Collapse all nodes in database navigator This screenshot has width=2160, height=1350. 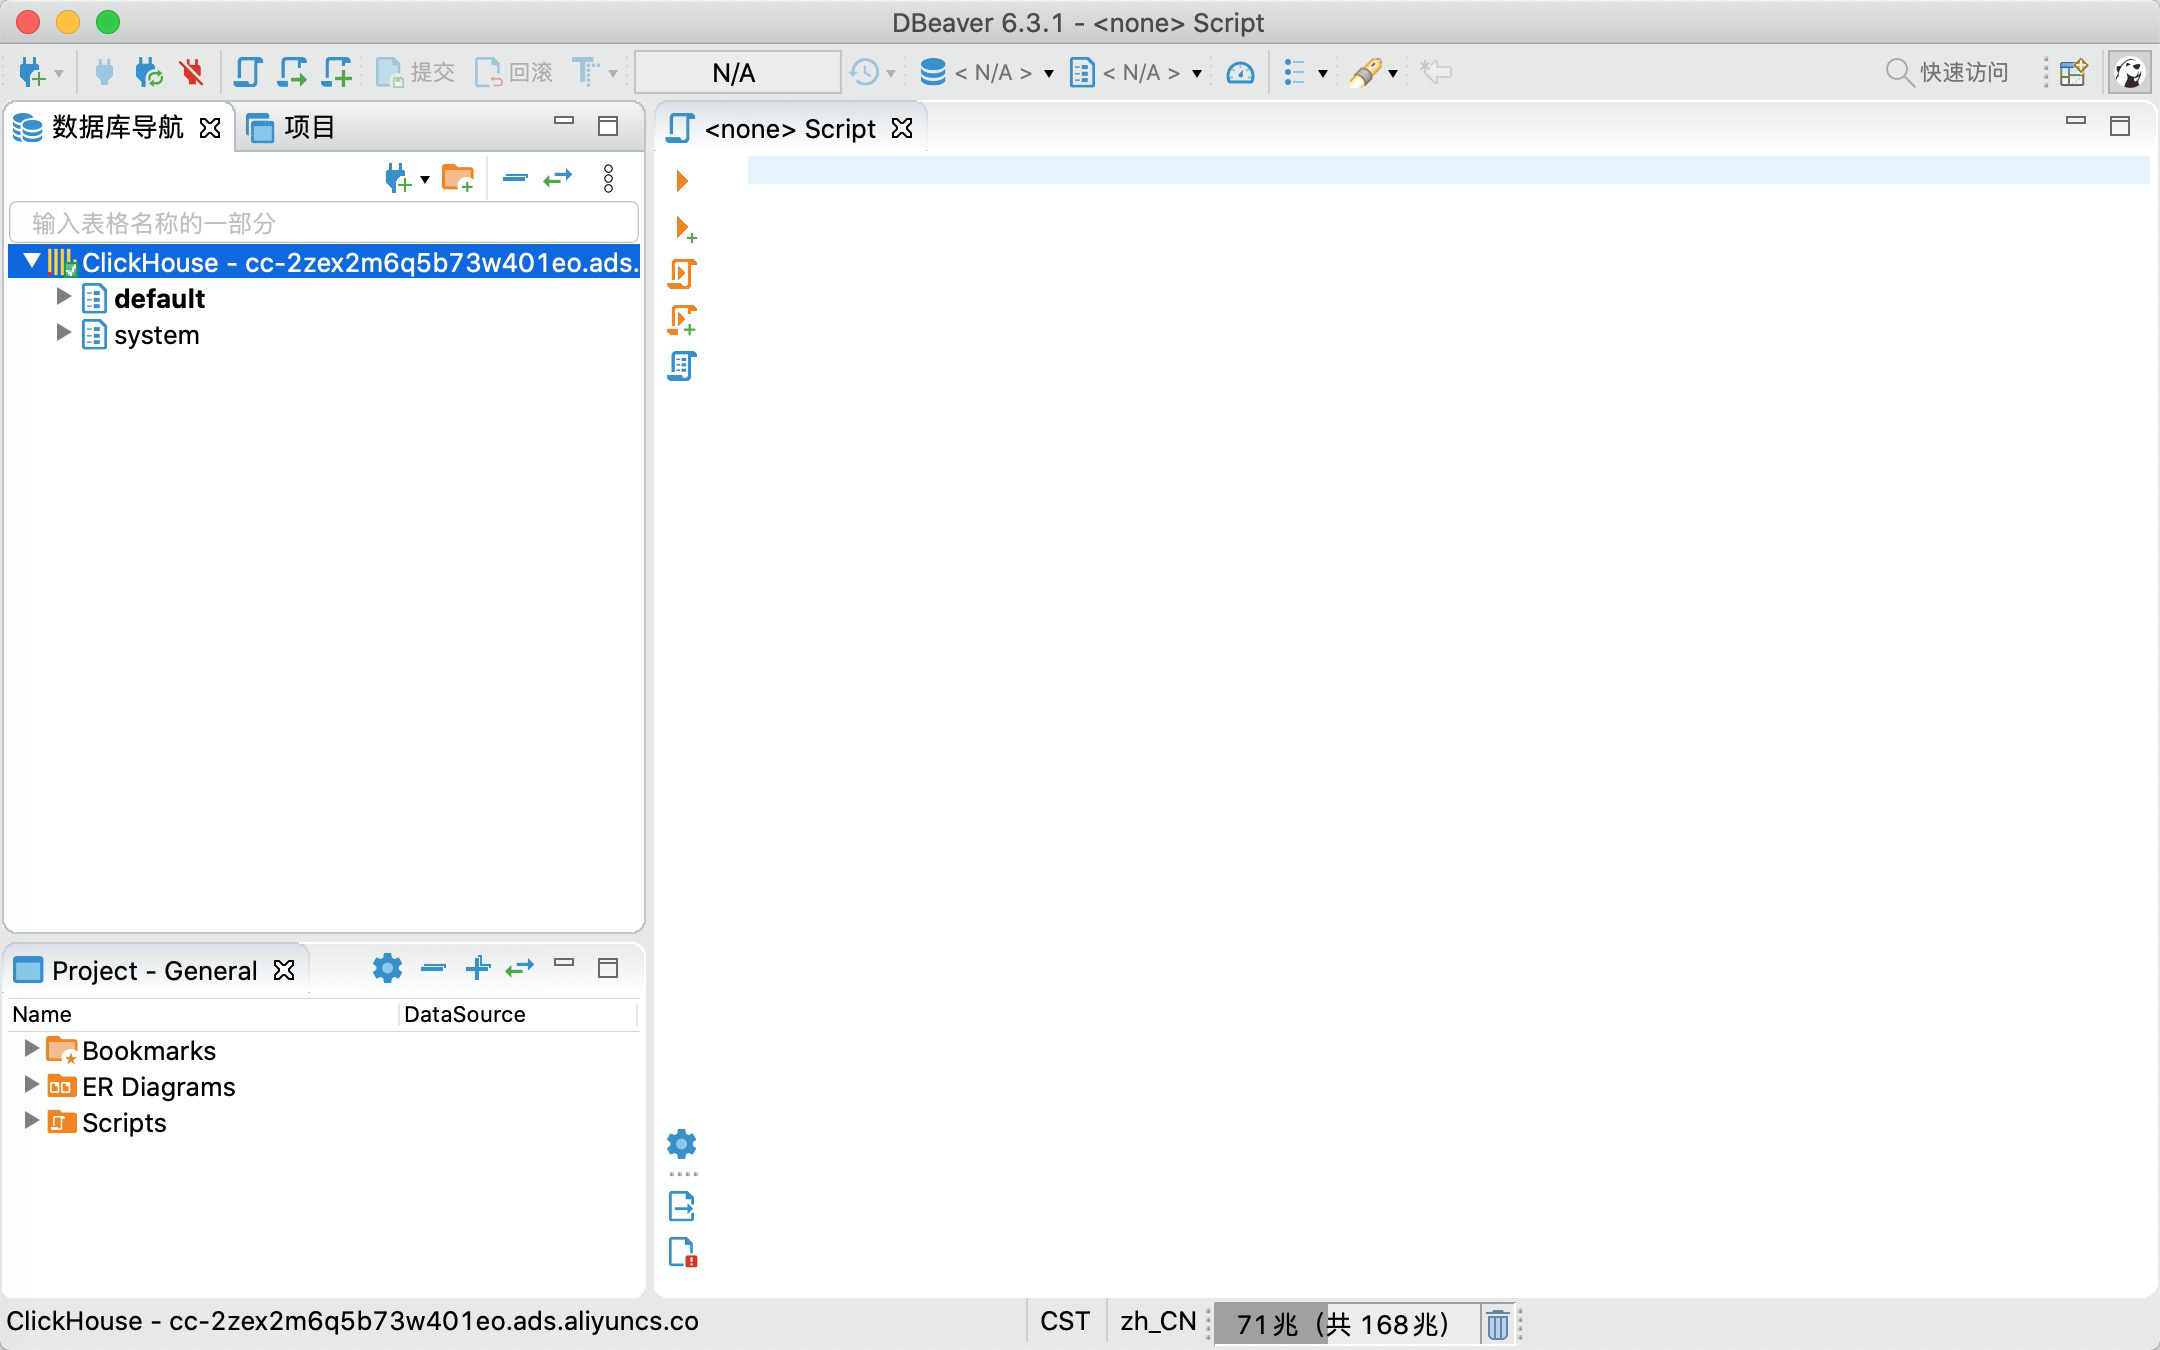click(515, 178)
